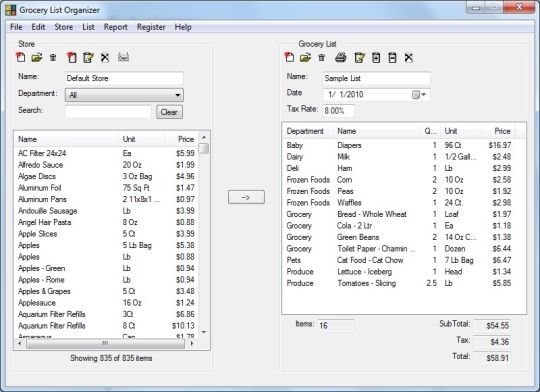Open the Help menu

point(183,27)
